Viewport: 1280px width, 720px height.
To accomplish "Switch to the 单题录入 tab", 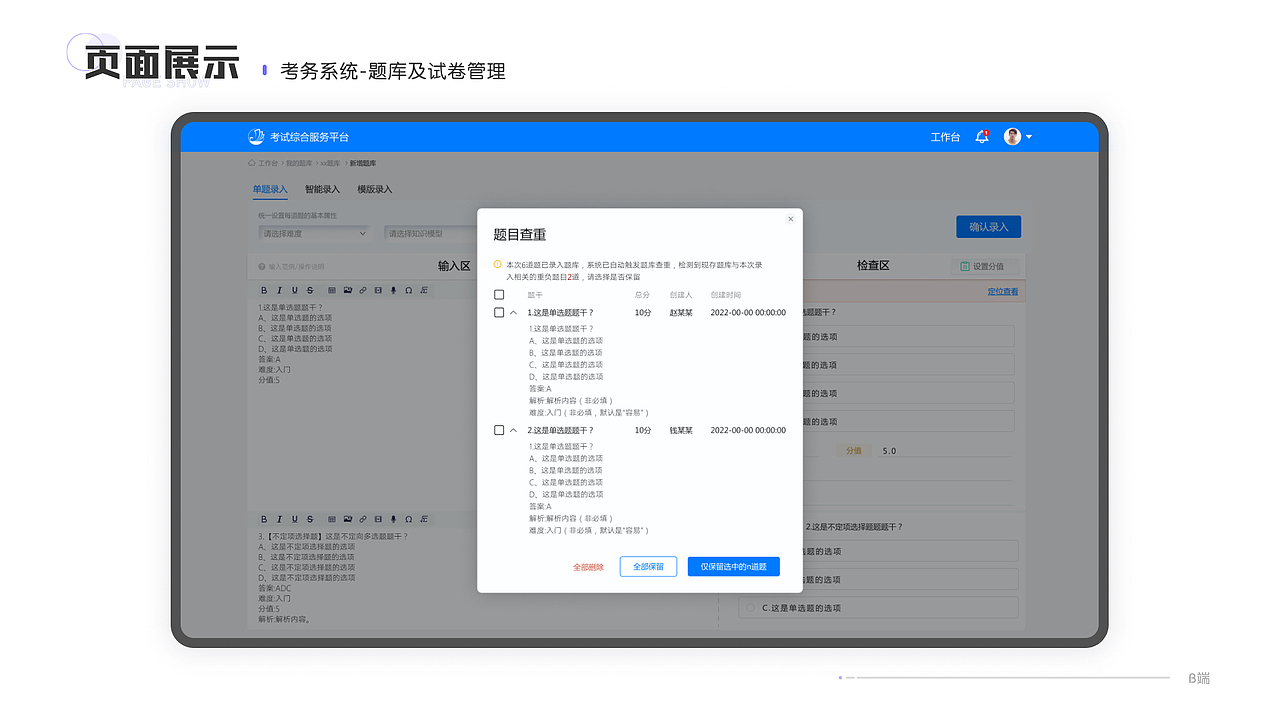I will (x=270, y=189).
